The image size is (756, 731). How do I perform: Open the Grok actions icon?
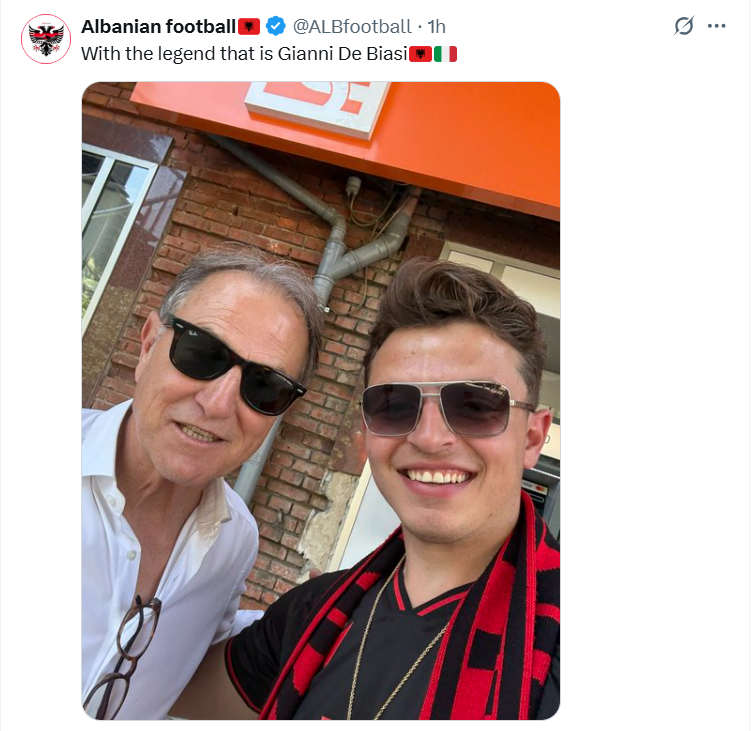point(684,26)
